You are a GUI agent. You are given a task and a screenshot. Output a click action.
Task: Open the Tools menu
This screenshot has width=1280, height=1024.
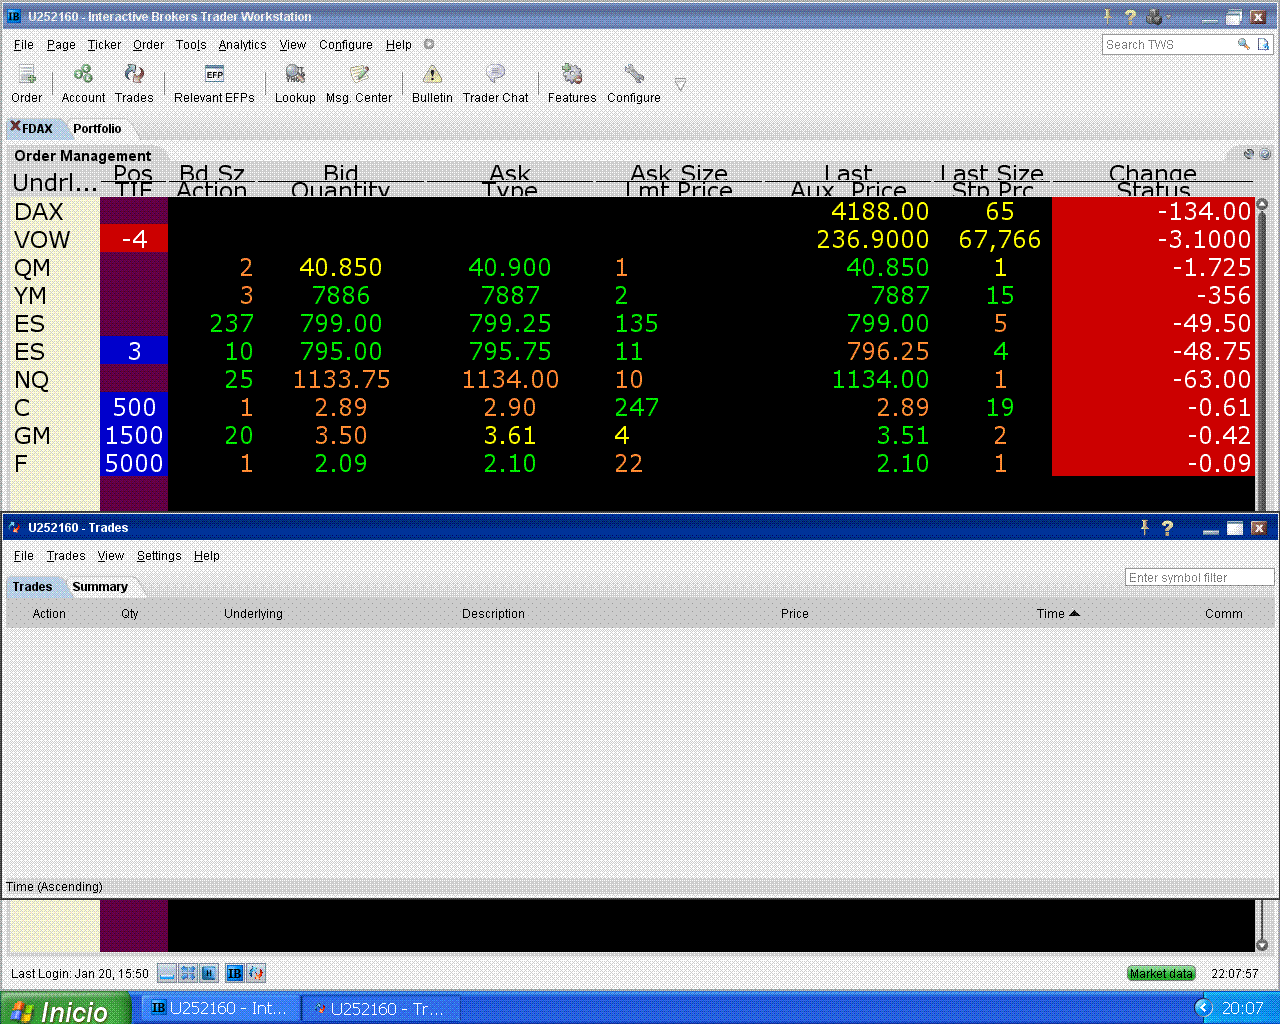click(191, 45)
